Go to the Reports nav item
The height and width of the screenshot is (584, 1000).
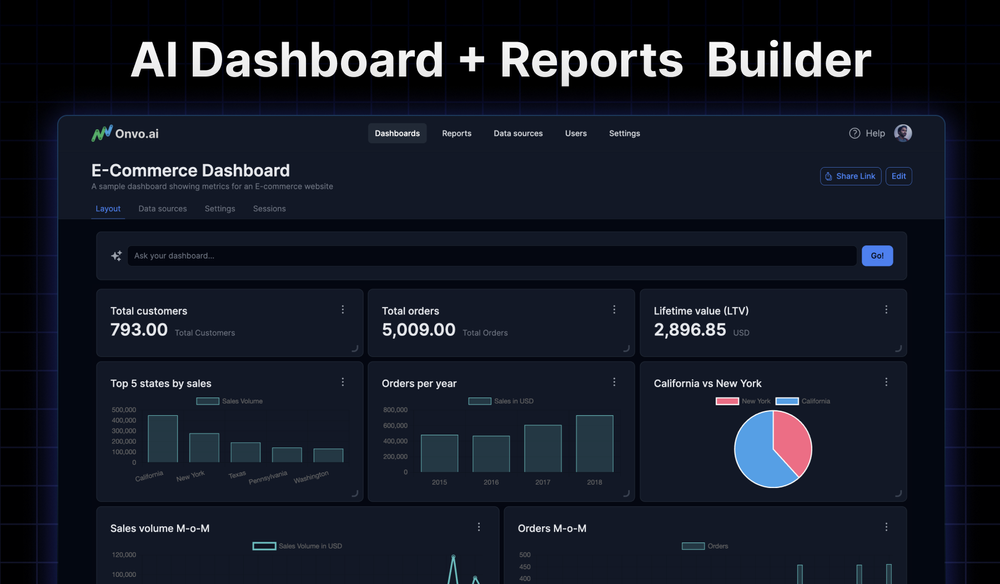pos(456,133)
